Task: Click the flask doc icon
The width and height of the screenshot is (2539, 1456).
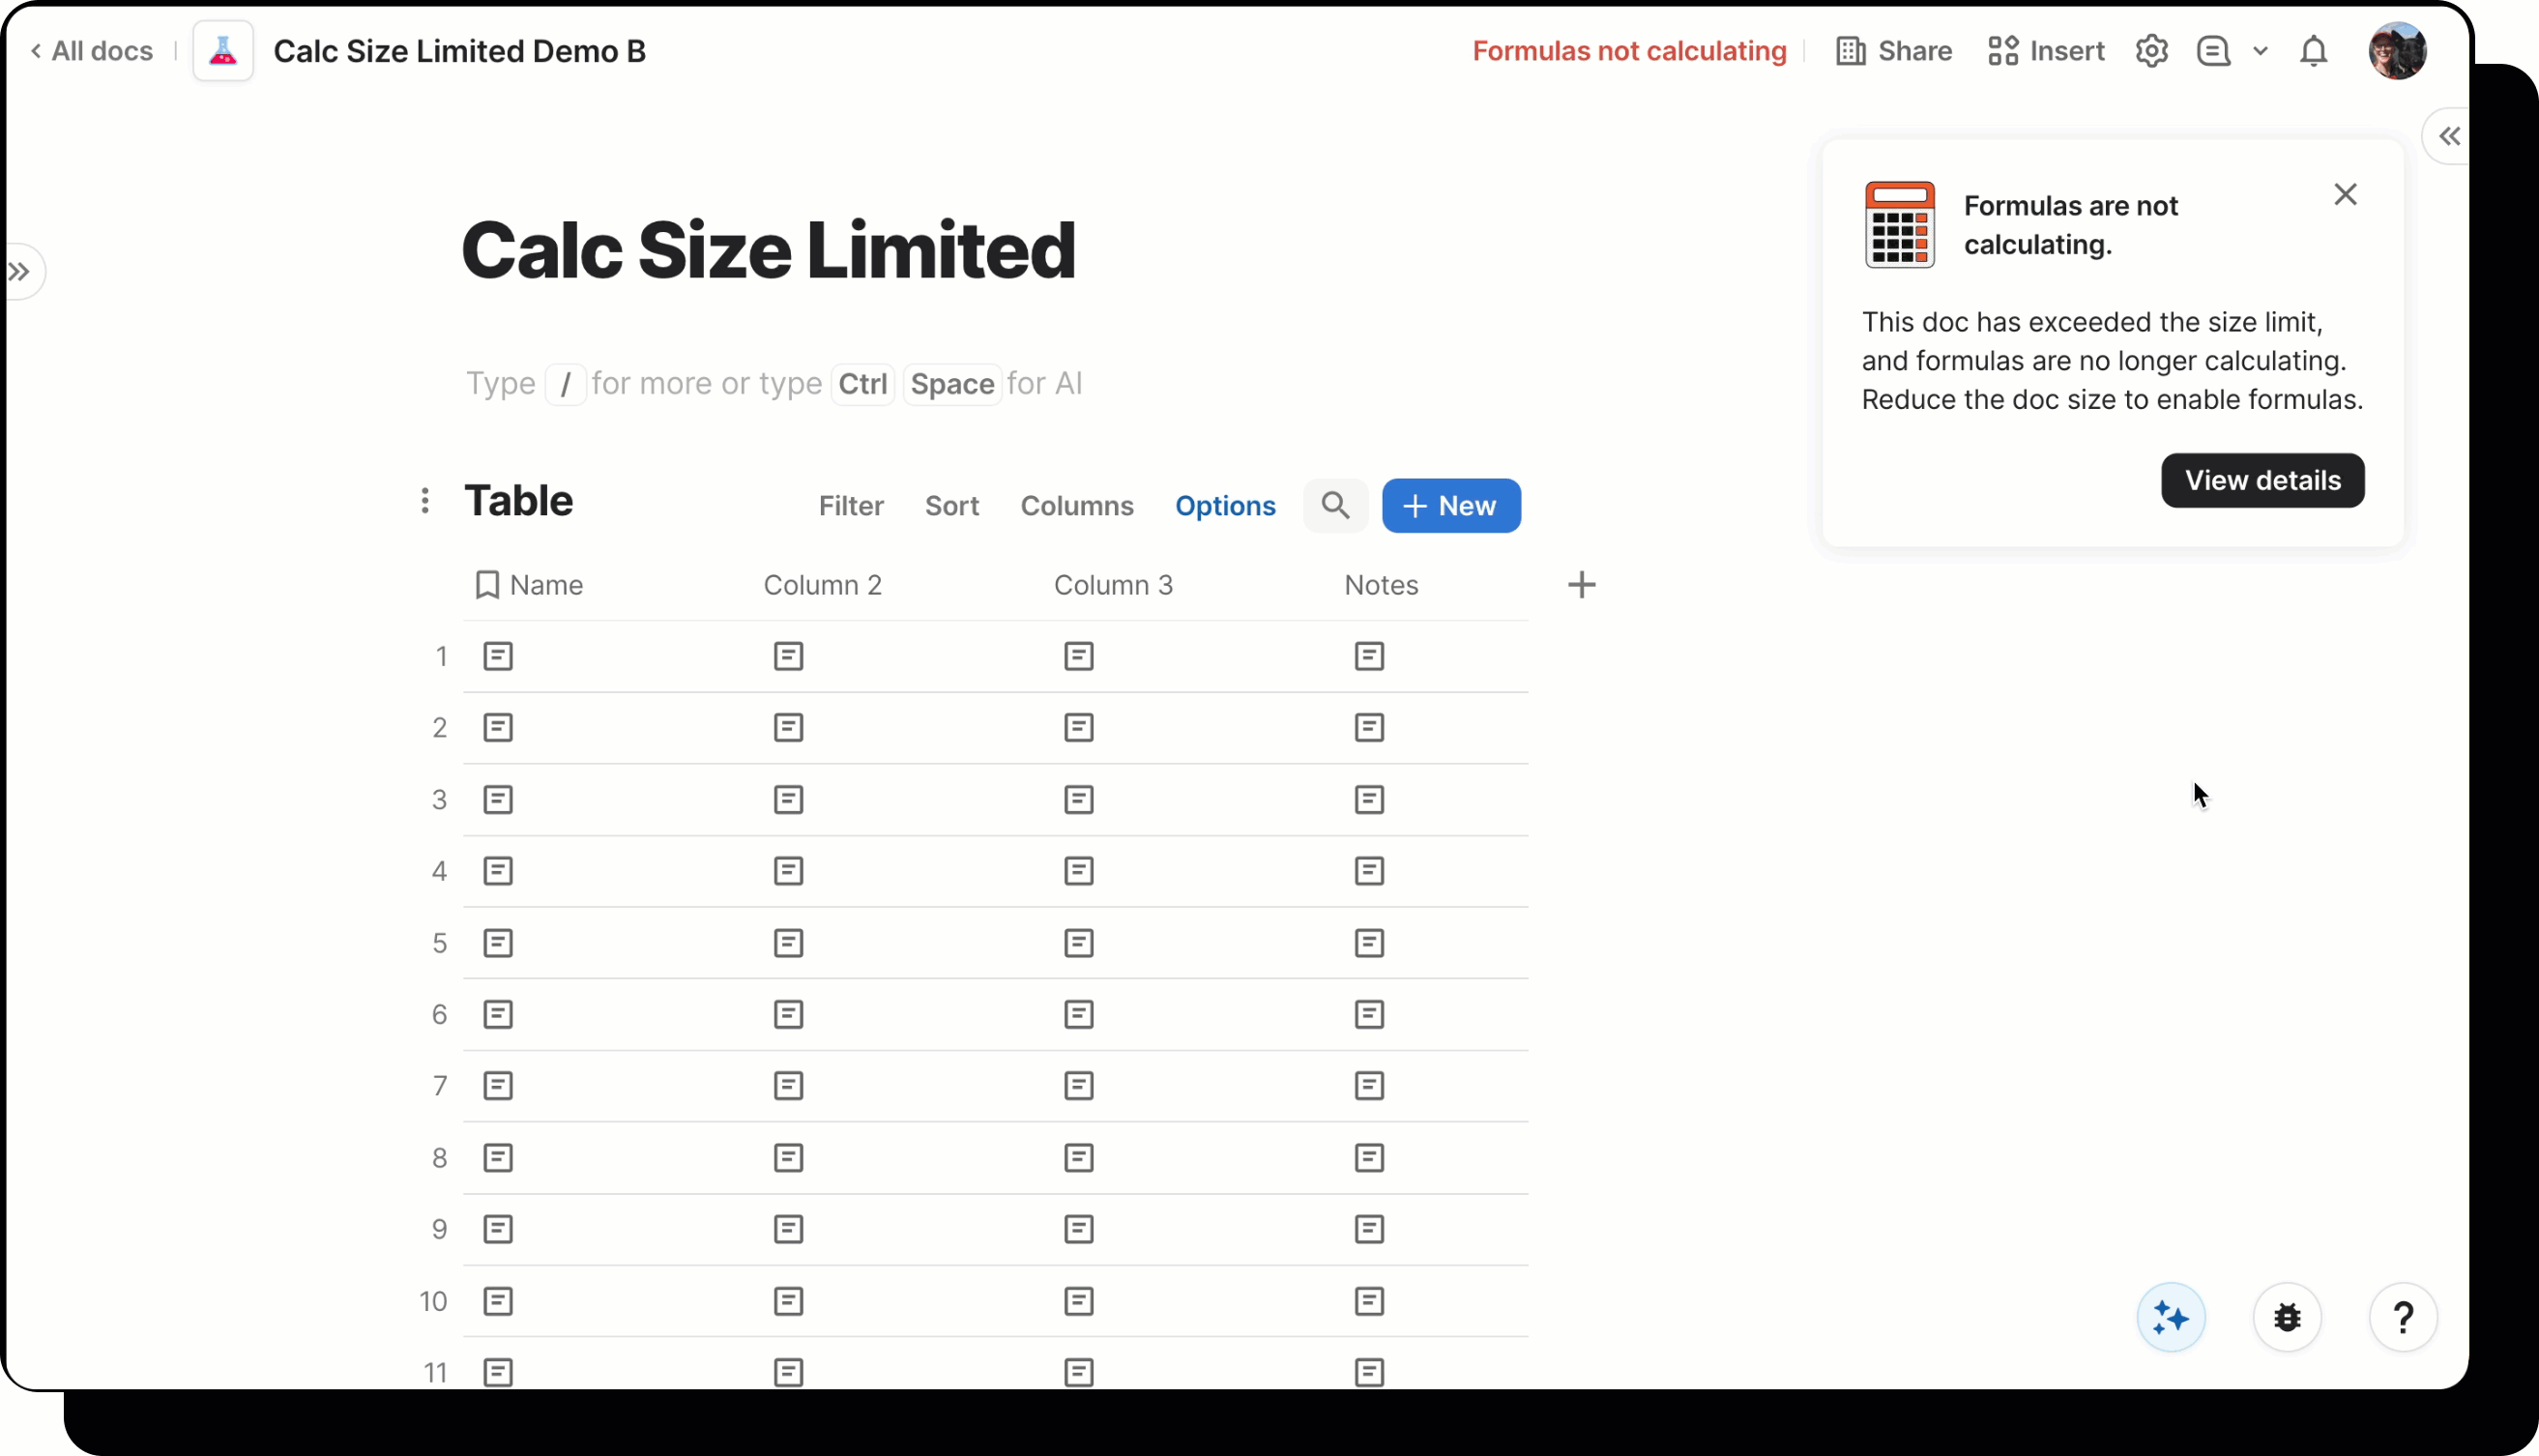Action: click(222, 51)
